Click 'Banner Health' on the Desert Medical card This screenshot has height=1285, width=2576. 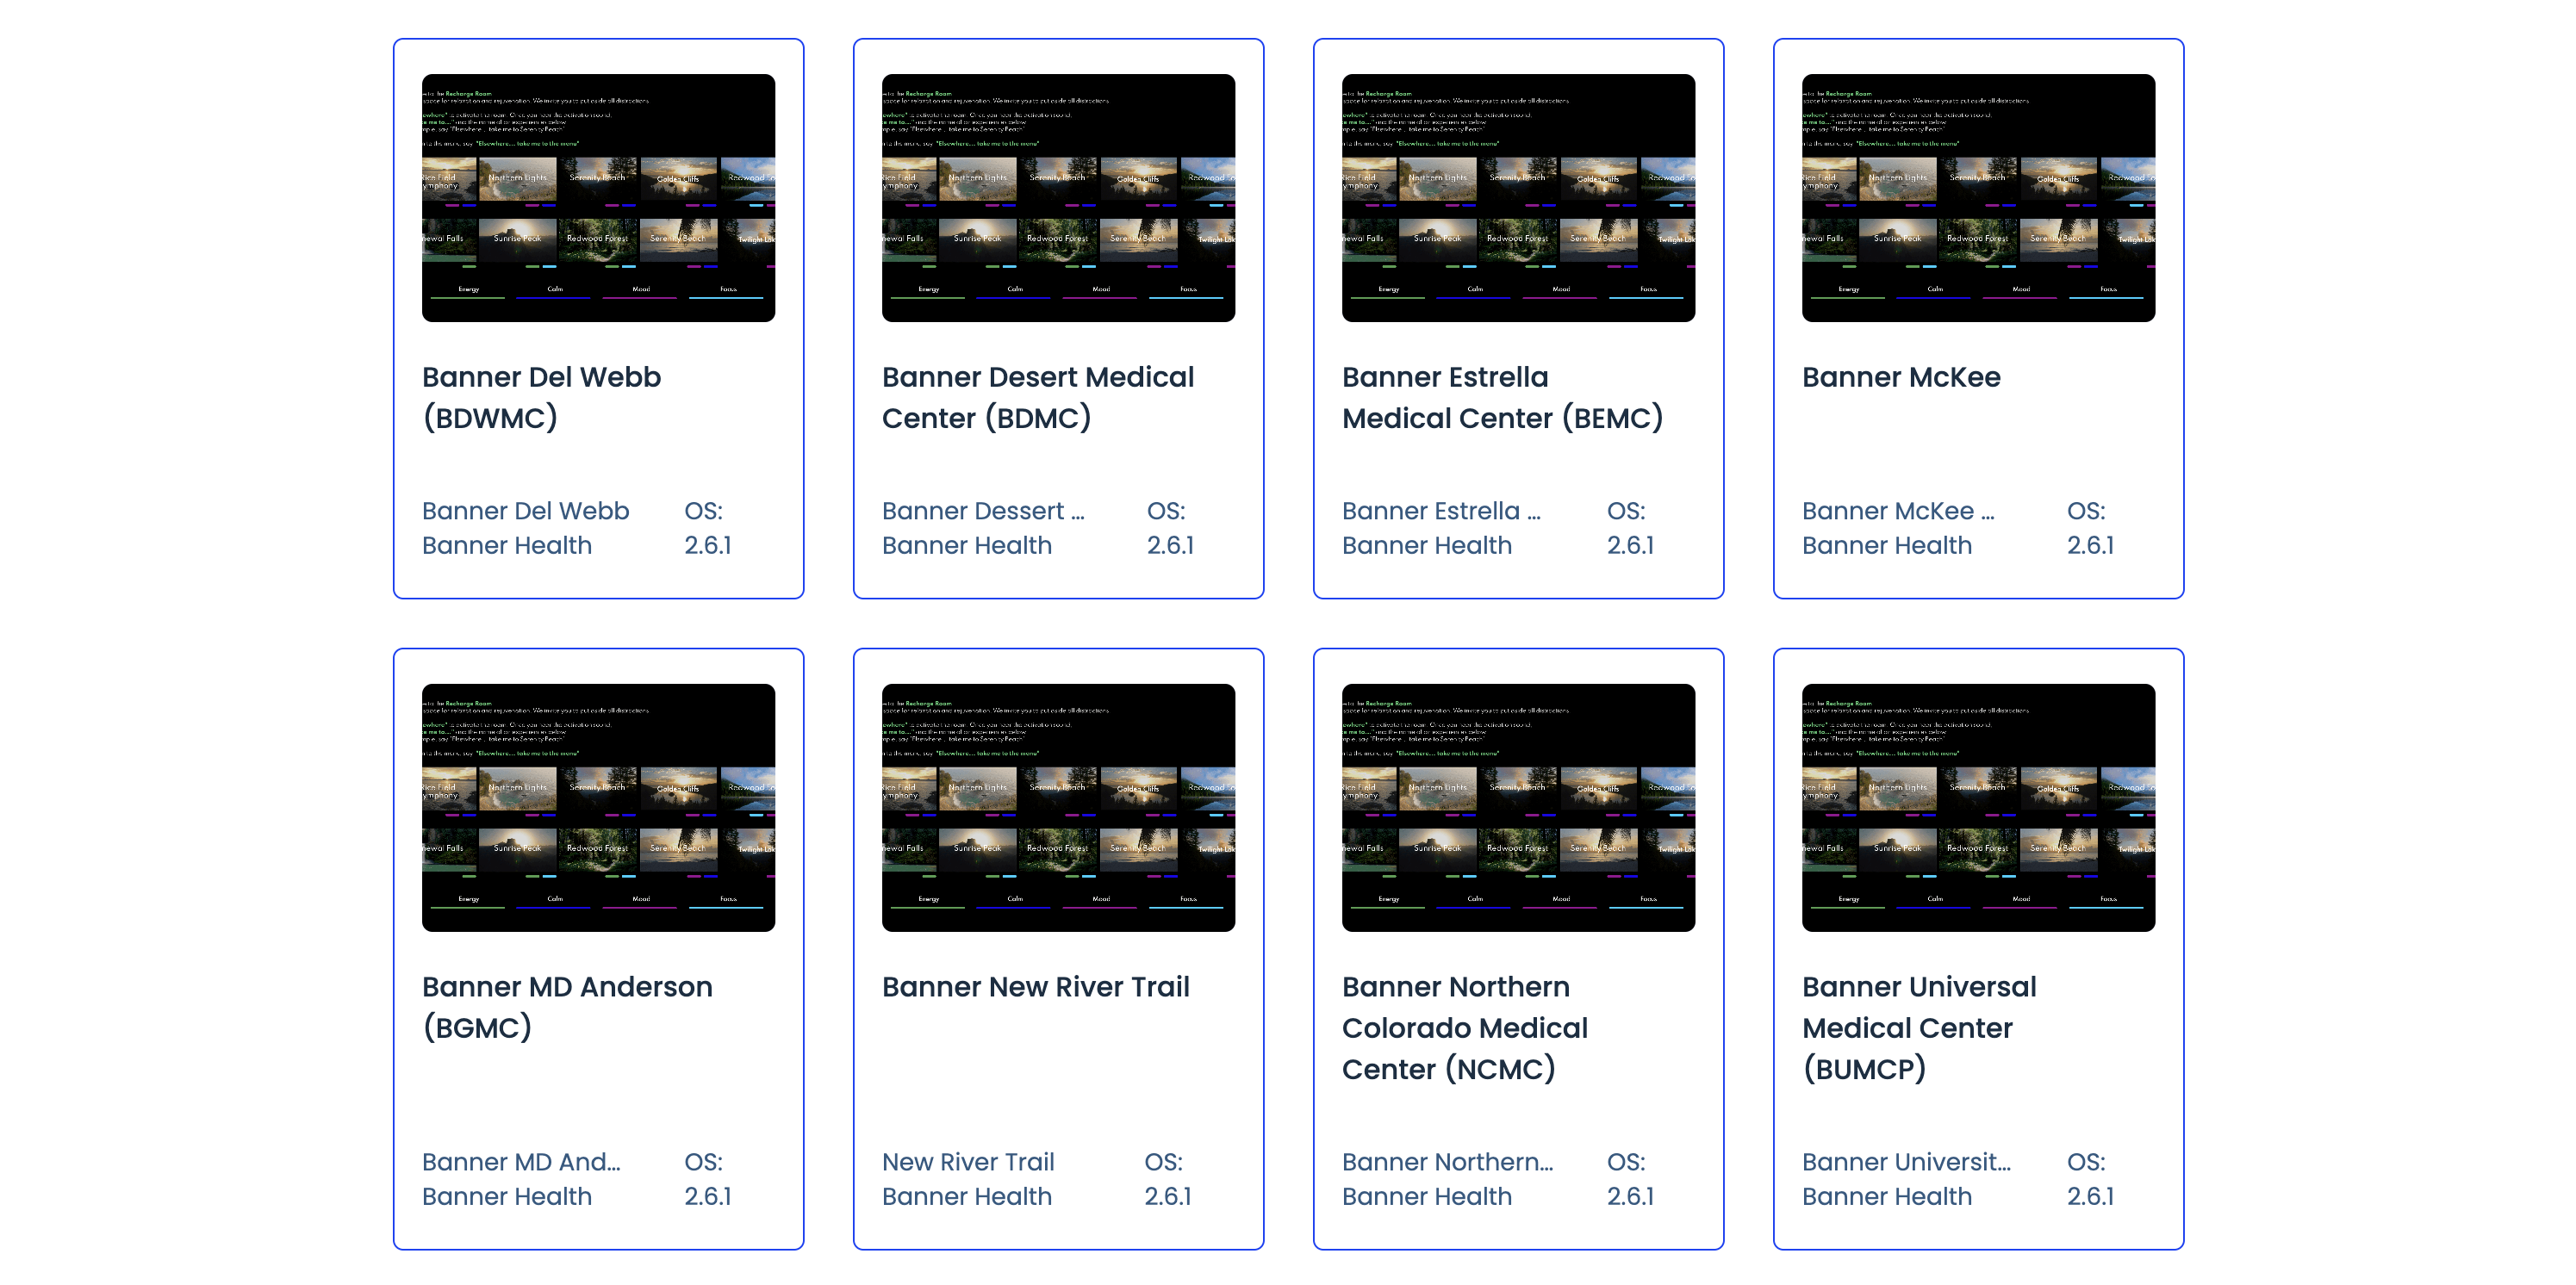pos(967,545)
